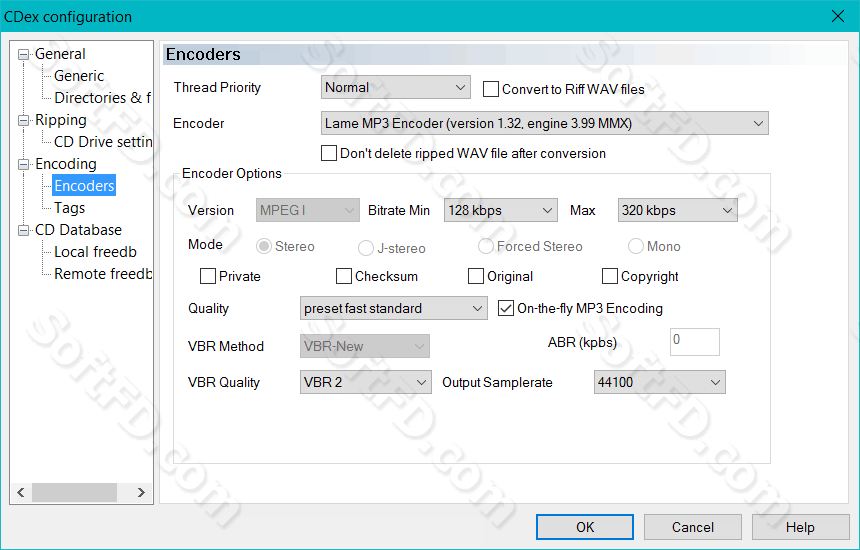Click the tree panel horizontal scrollbar thumb
Screen dimensions: 860x550
(74, 492)
